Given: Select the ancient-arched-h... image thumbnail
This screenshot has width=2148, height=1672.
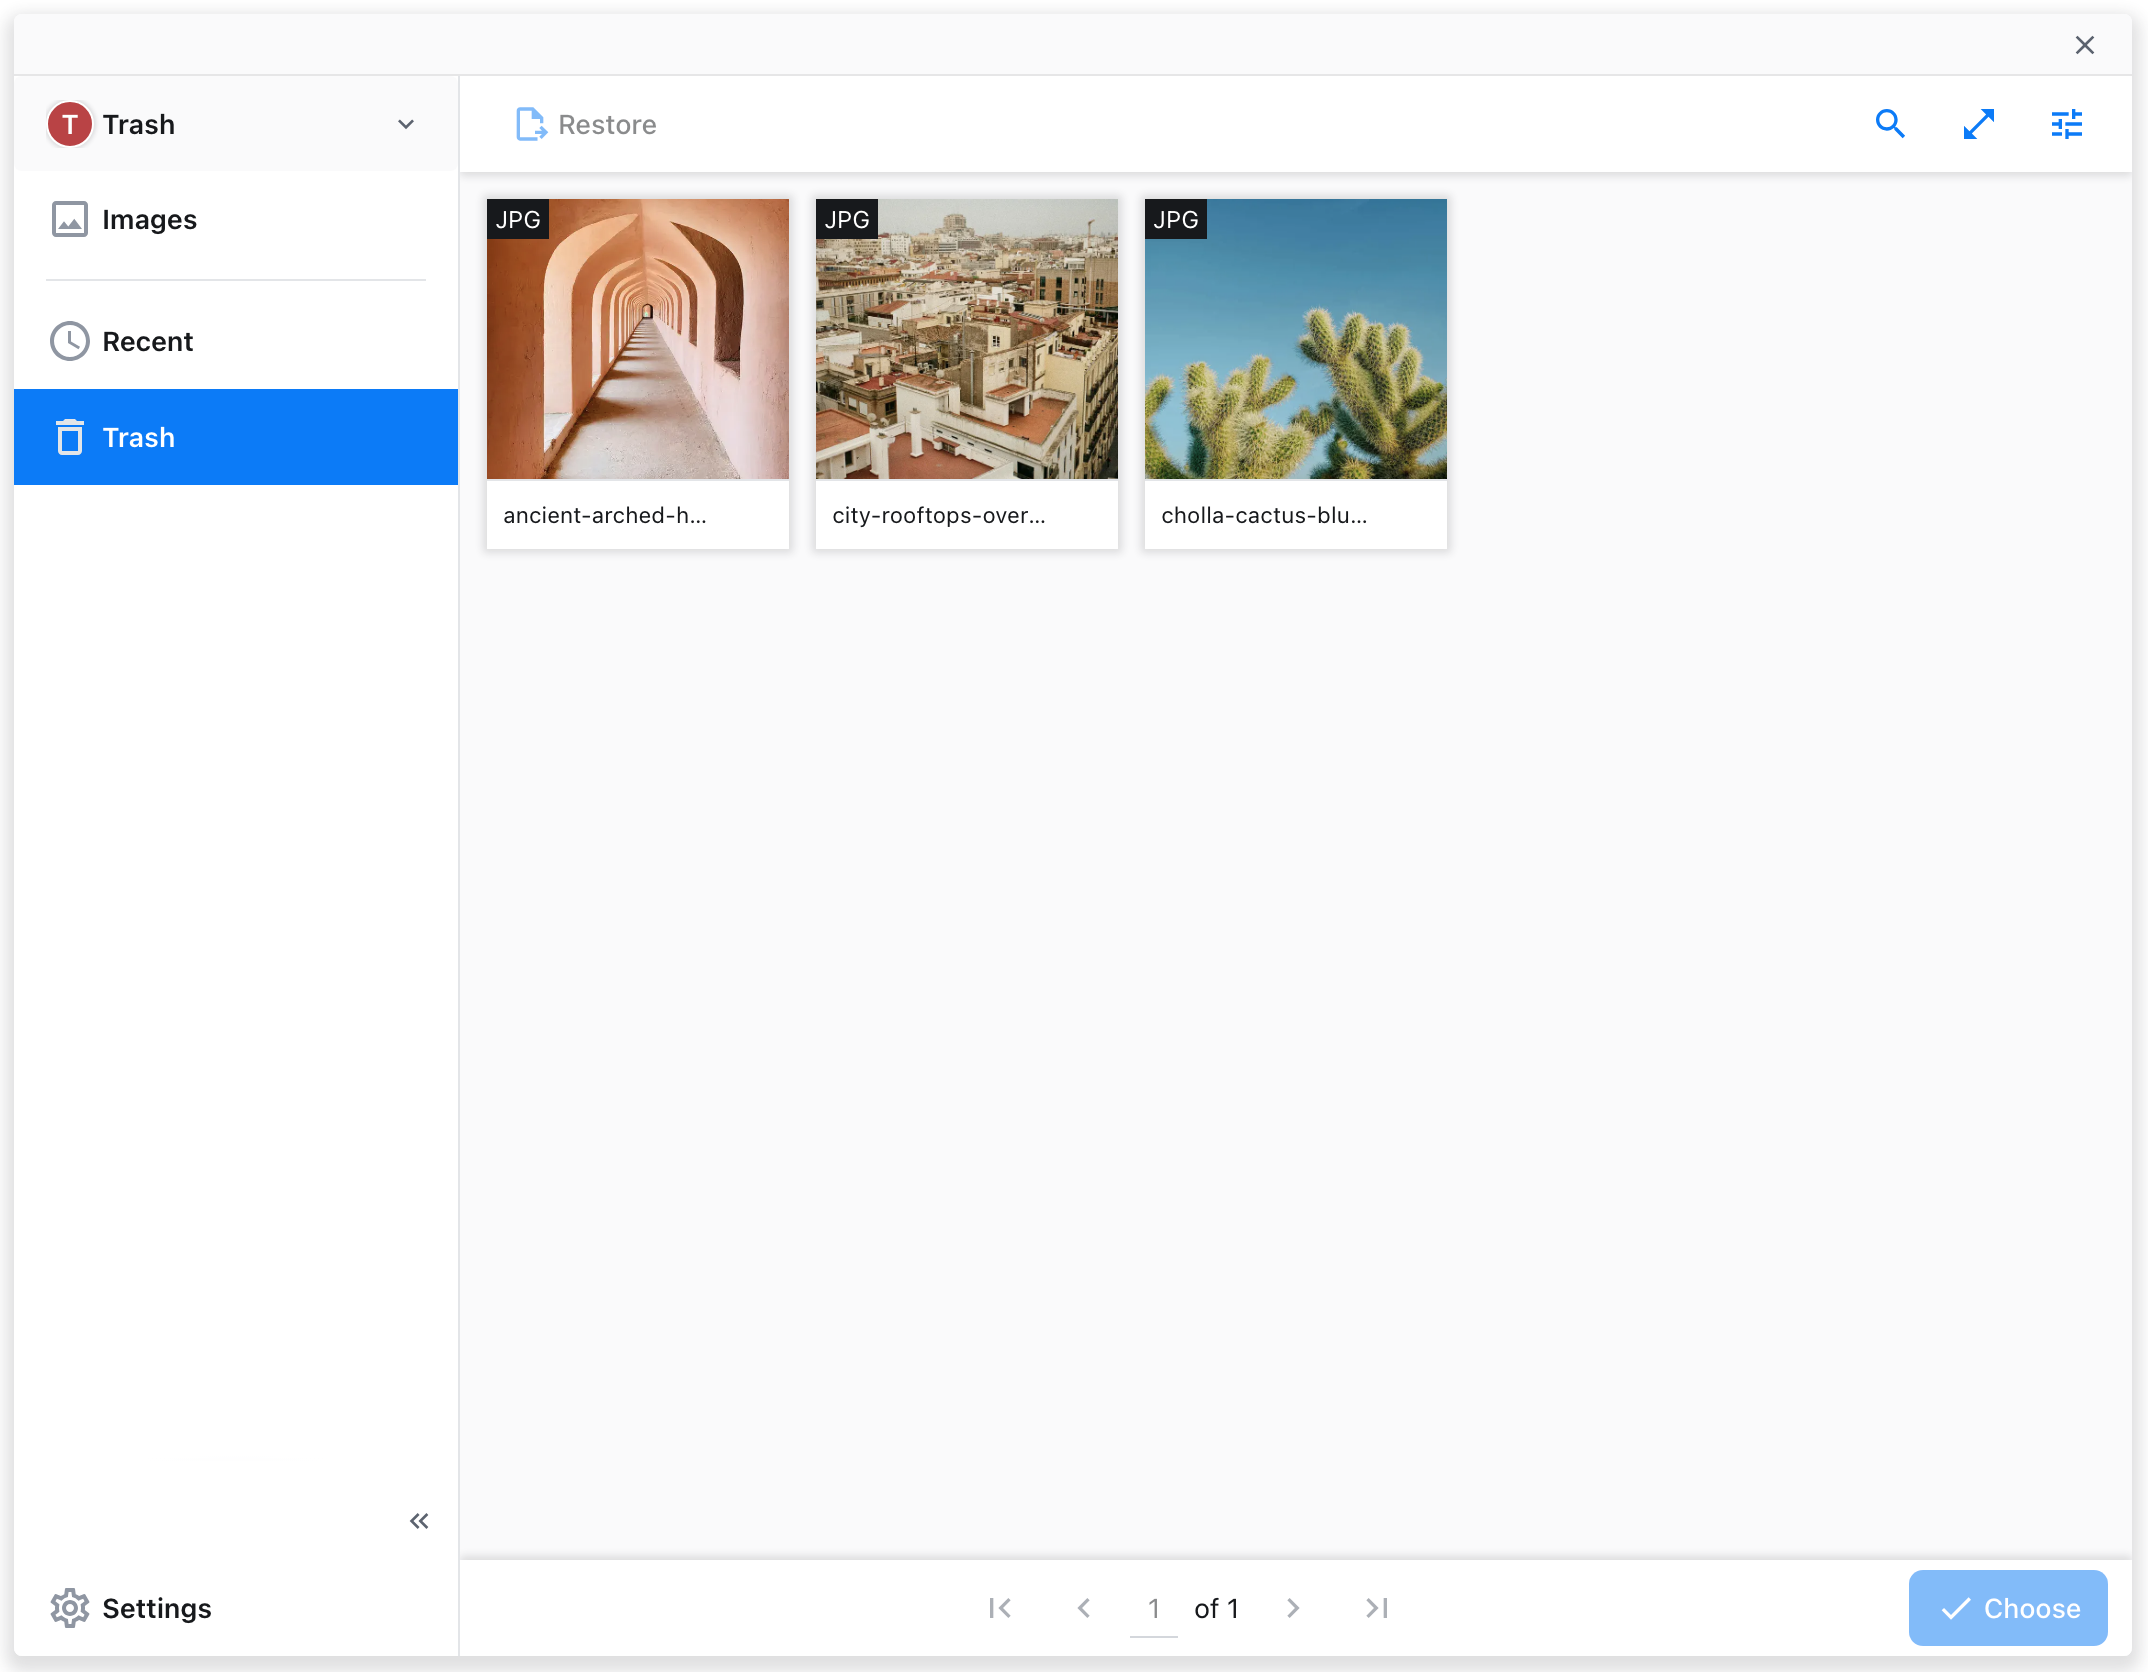Looking at the screenshot, I should point(637,340).
